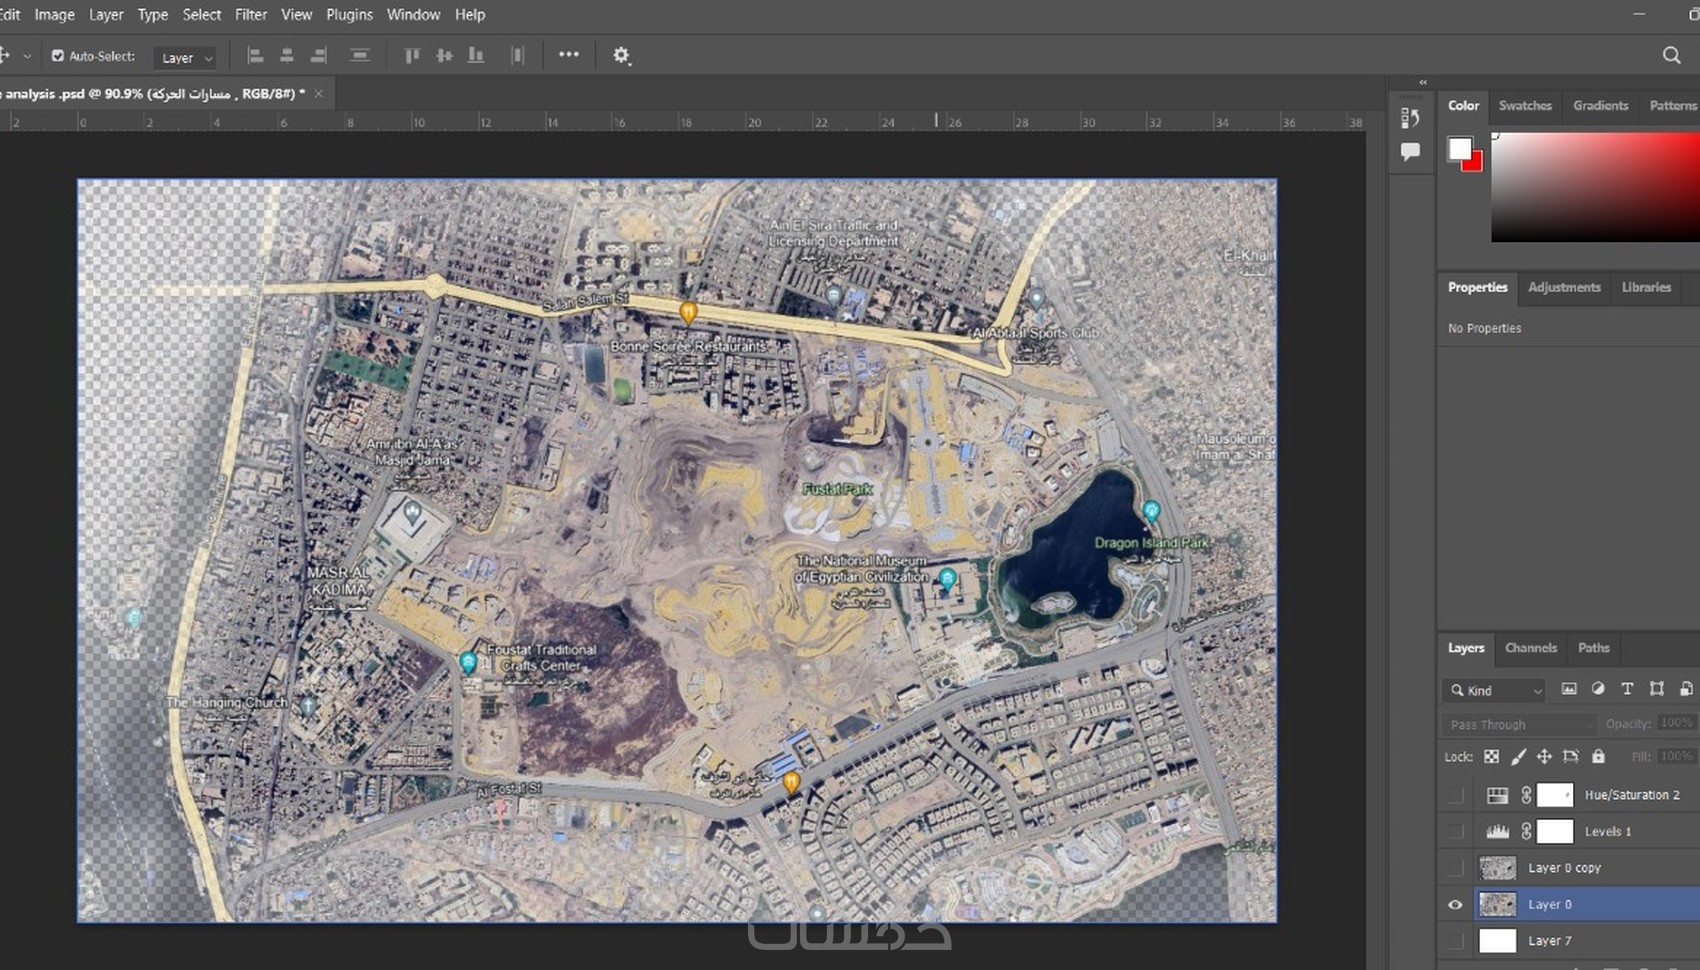Filter layers by adjustment layers icon
This screenshot has height=970, width=1700.
click(x=1598, y=689)
